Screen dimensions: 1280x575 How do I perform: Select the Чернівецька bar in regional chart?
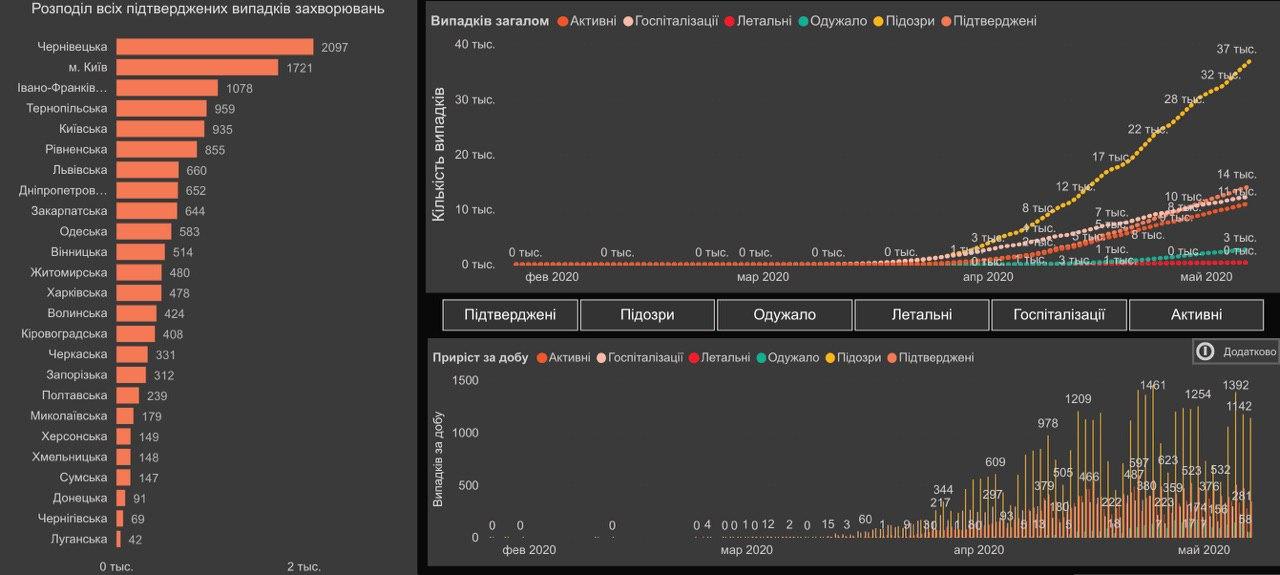point(214,47)
